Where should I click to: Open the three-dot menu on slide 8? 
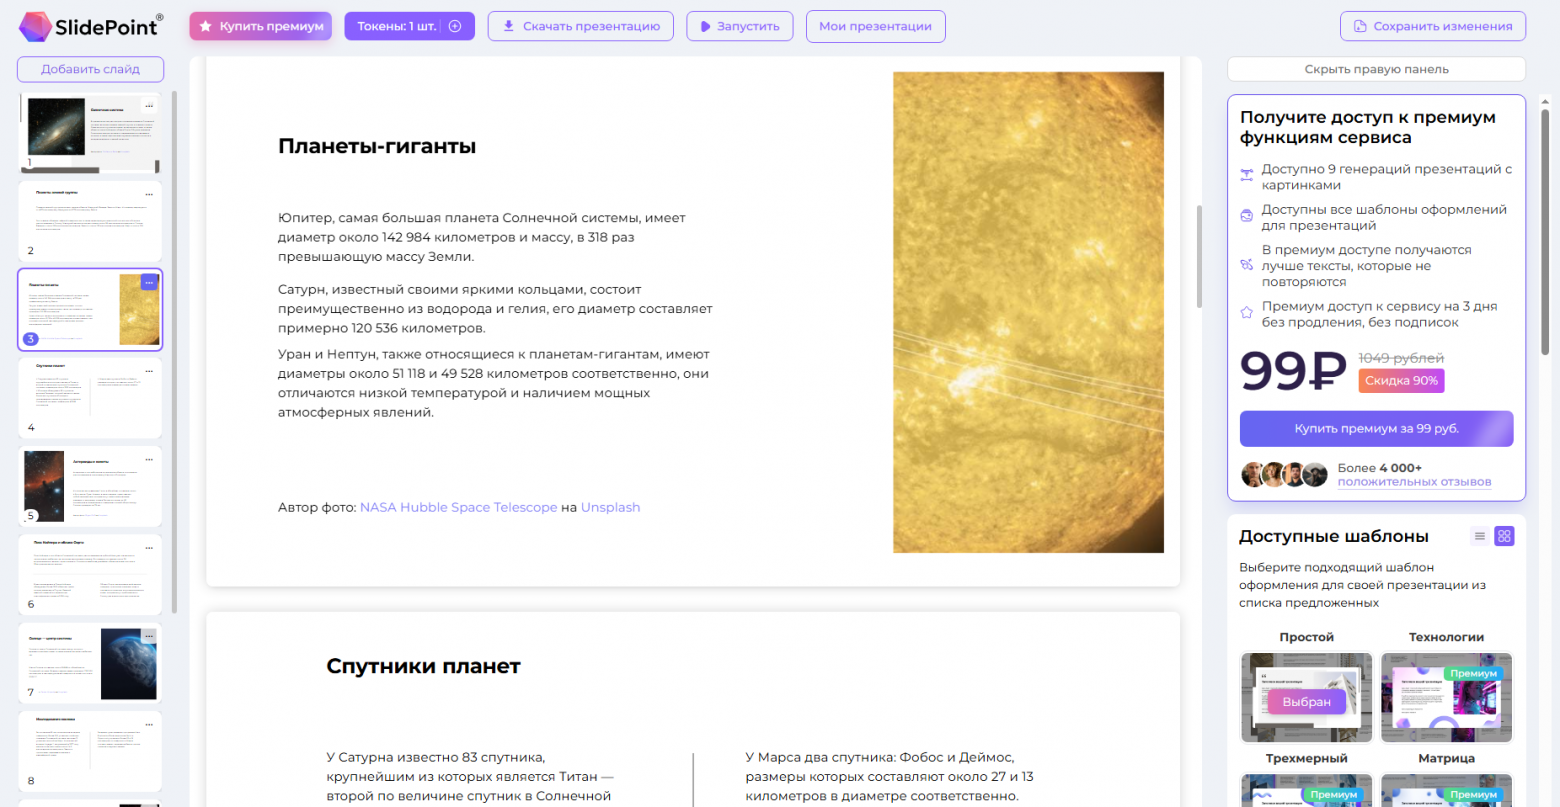149,725
